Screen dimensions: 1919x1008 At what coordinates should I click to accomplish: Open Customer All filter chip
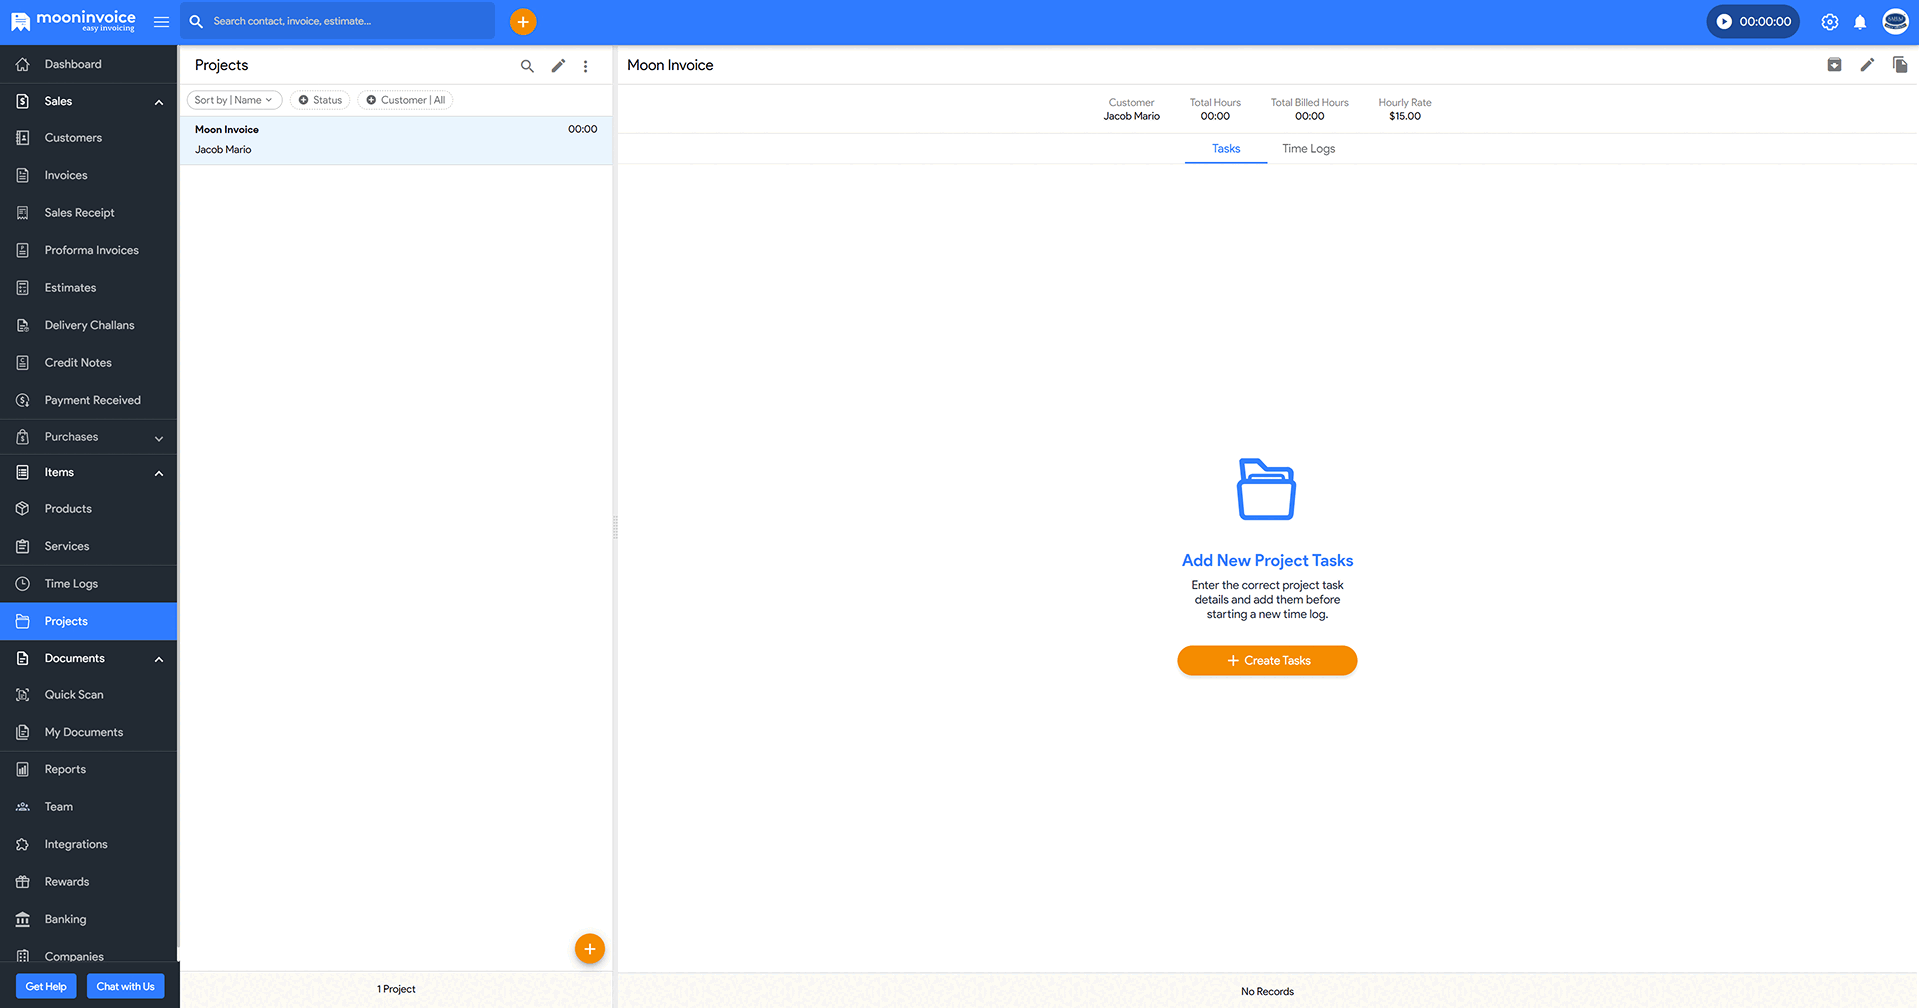coord(405,100)
